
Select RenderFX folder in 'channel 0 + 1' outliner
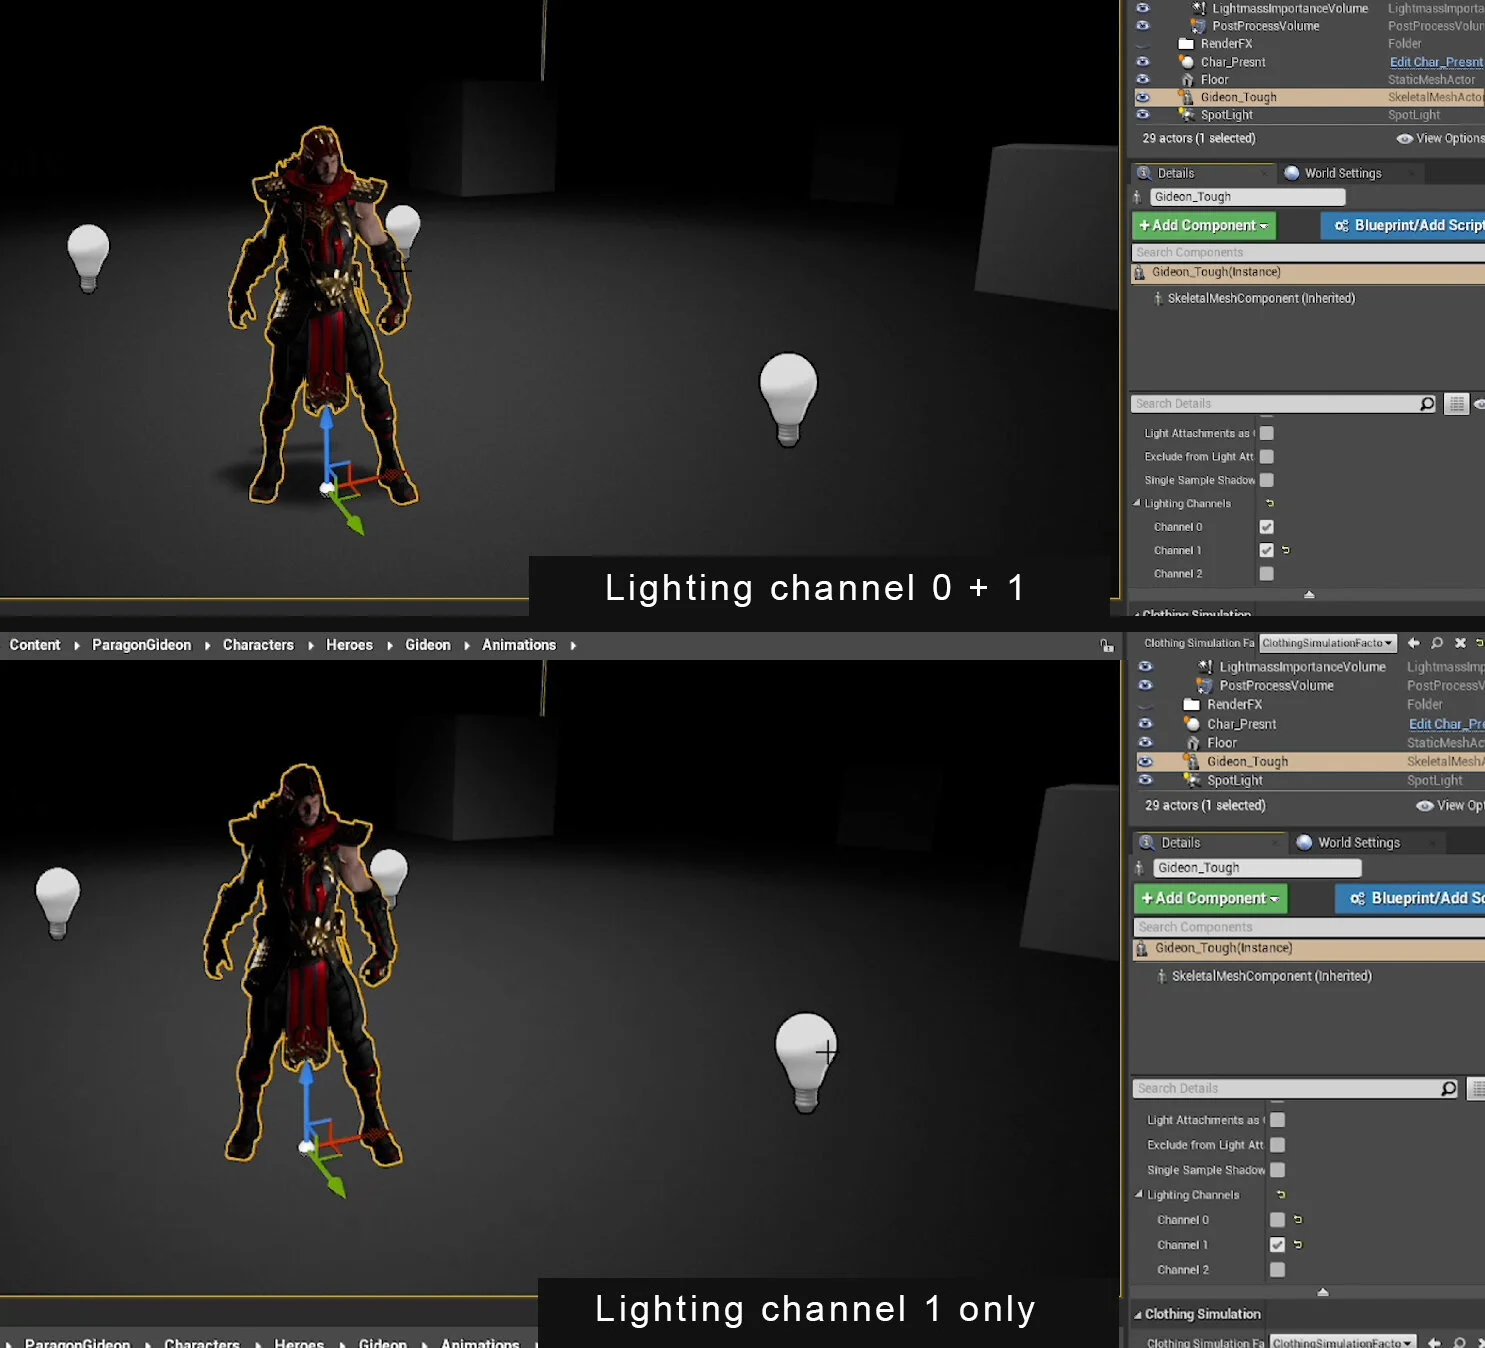tap(1226, 44)
